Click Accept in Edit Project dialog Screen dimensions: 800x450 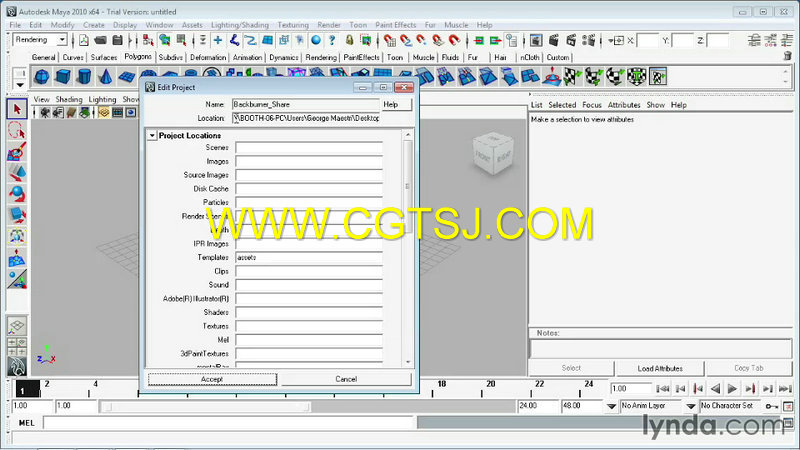[212, 379]
